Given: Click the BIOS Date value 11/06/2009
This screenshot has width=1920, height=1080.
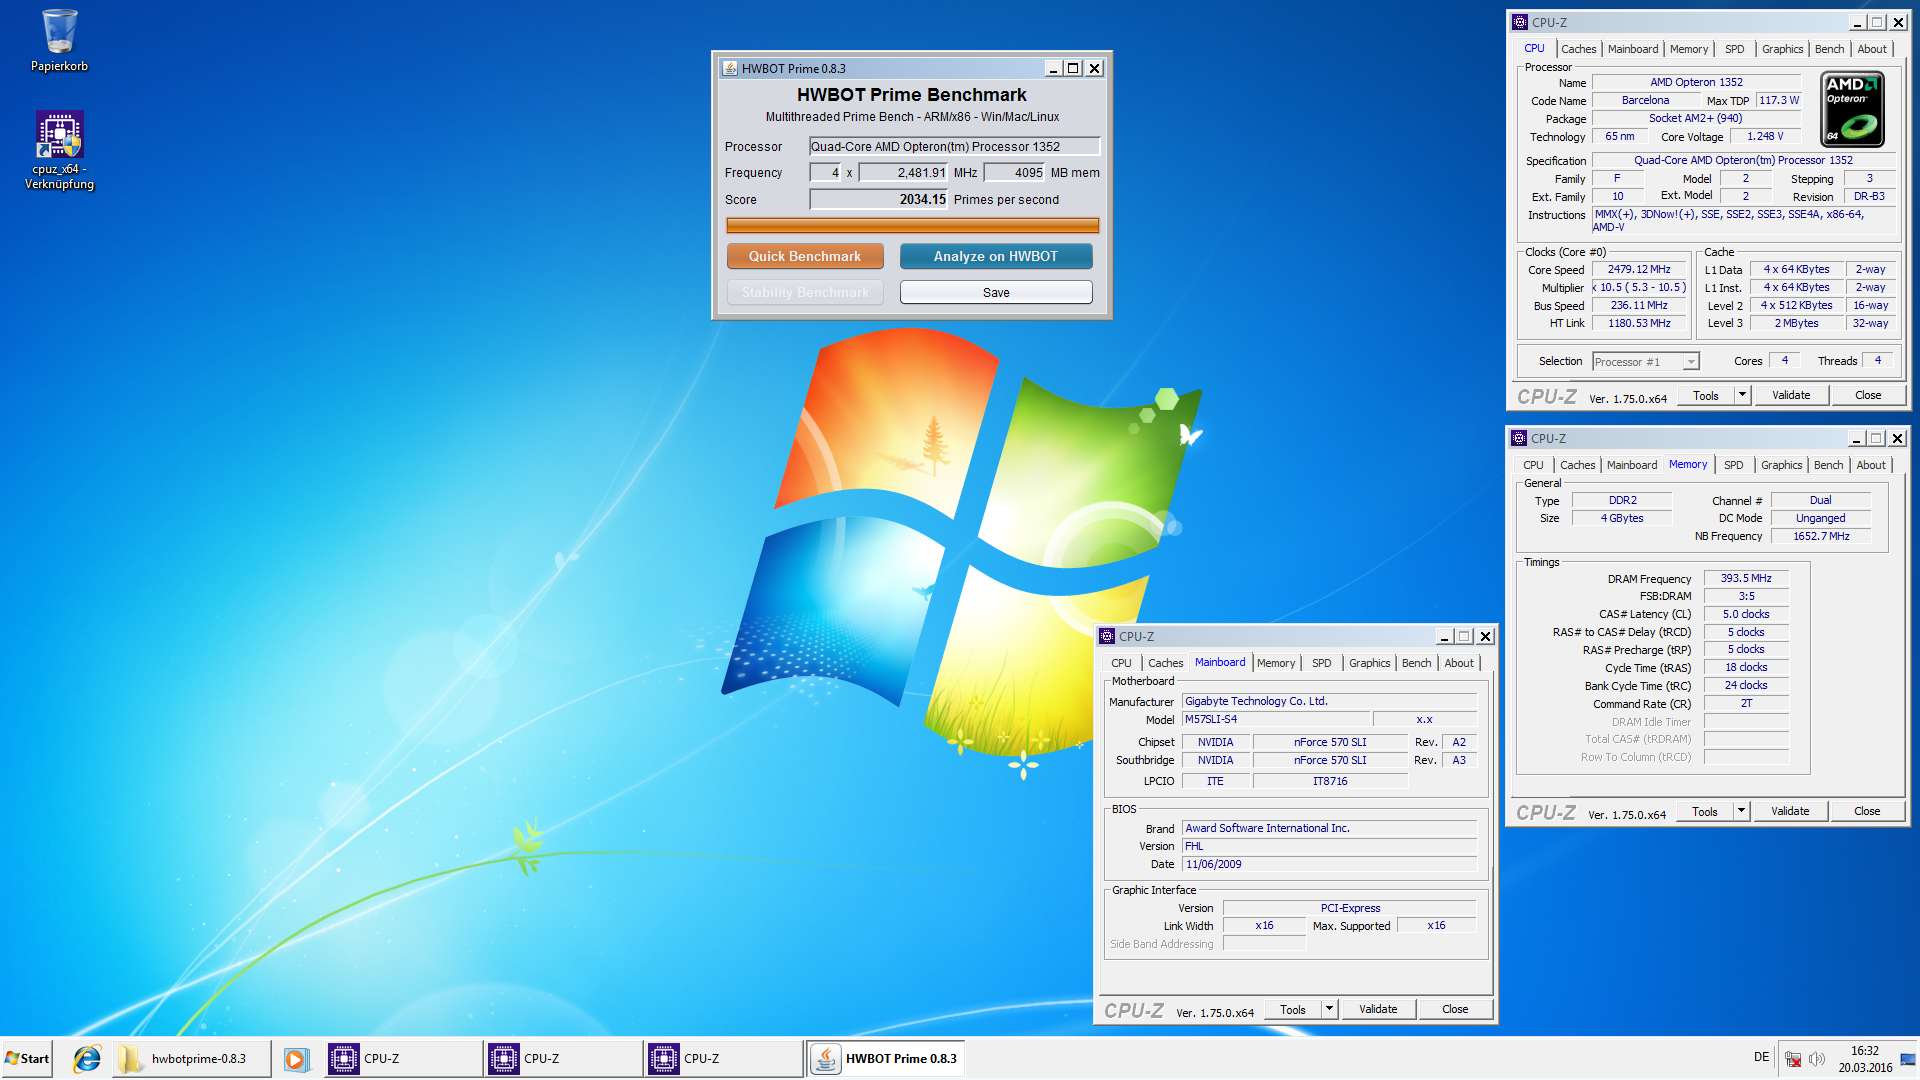Looking at the screenshot, I should pos(1330,864).
